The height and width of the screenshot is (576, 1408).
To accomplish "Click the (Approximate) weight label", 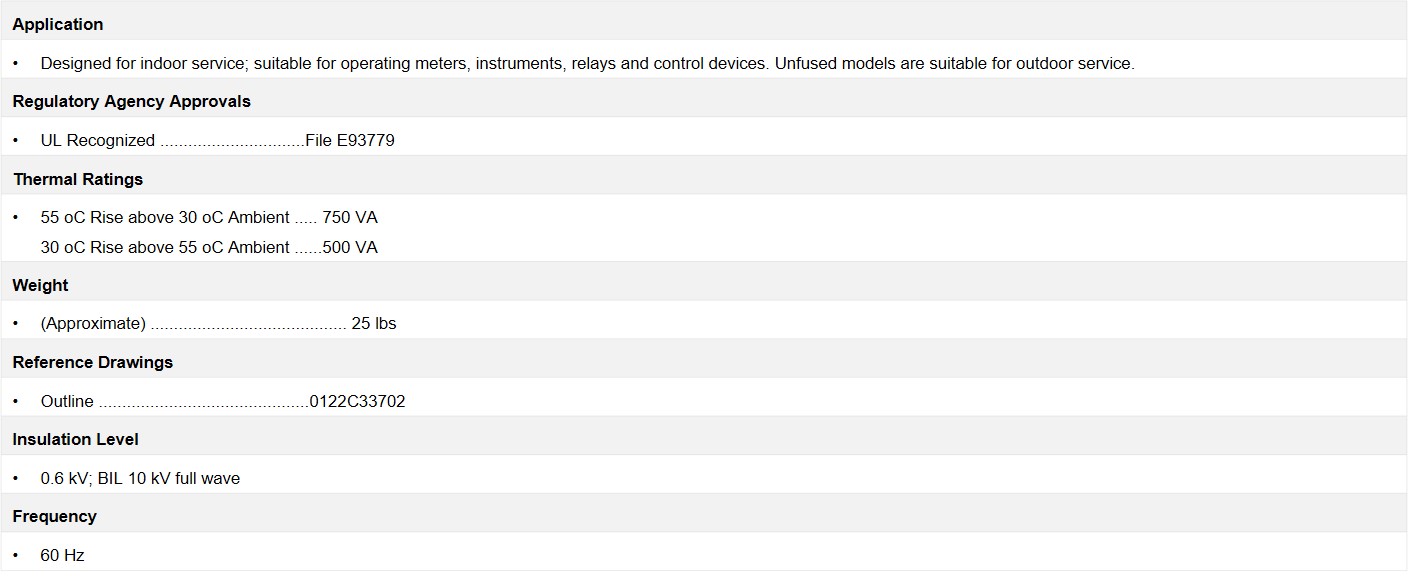I will point(93,323).
